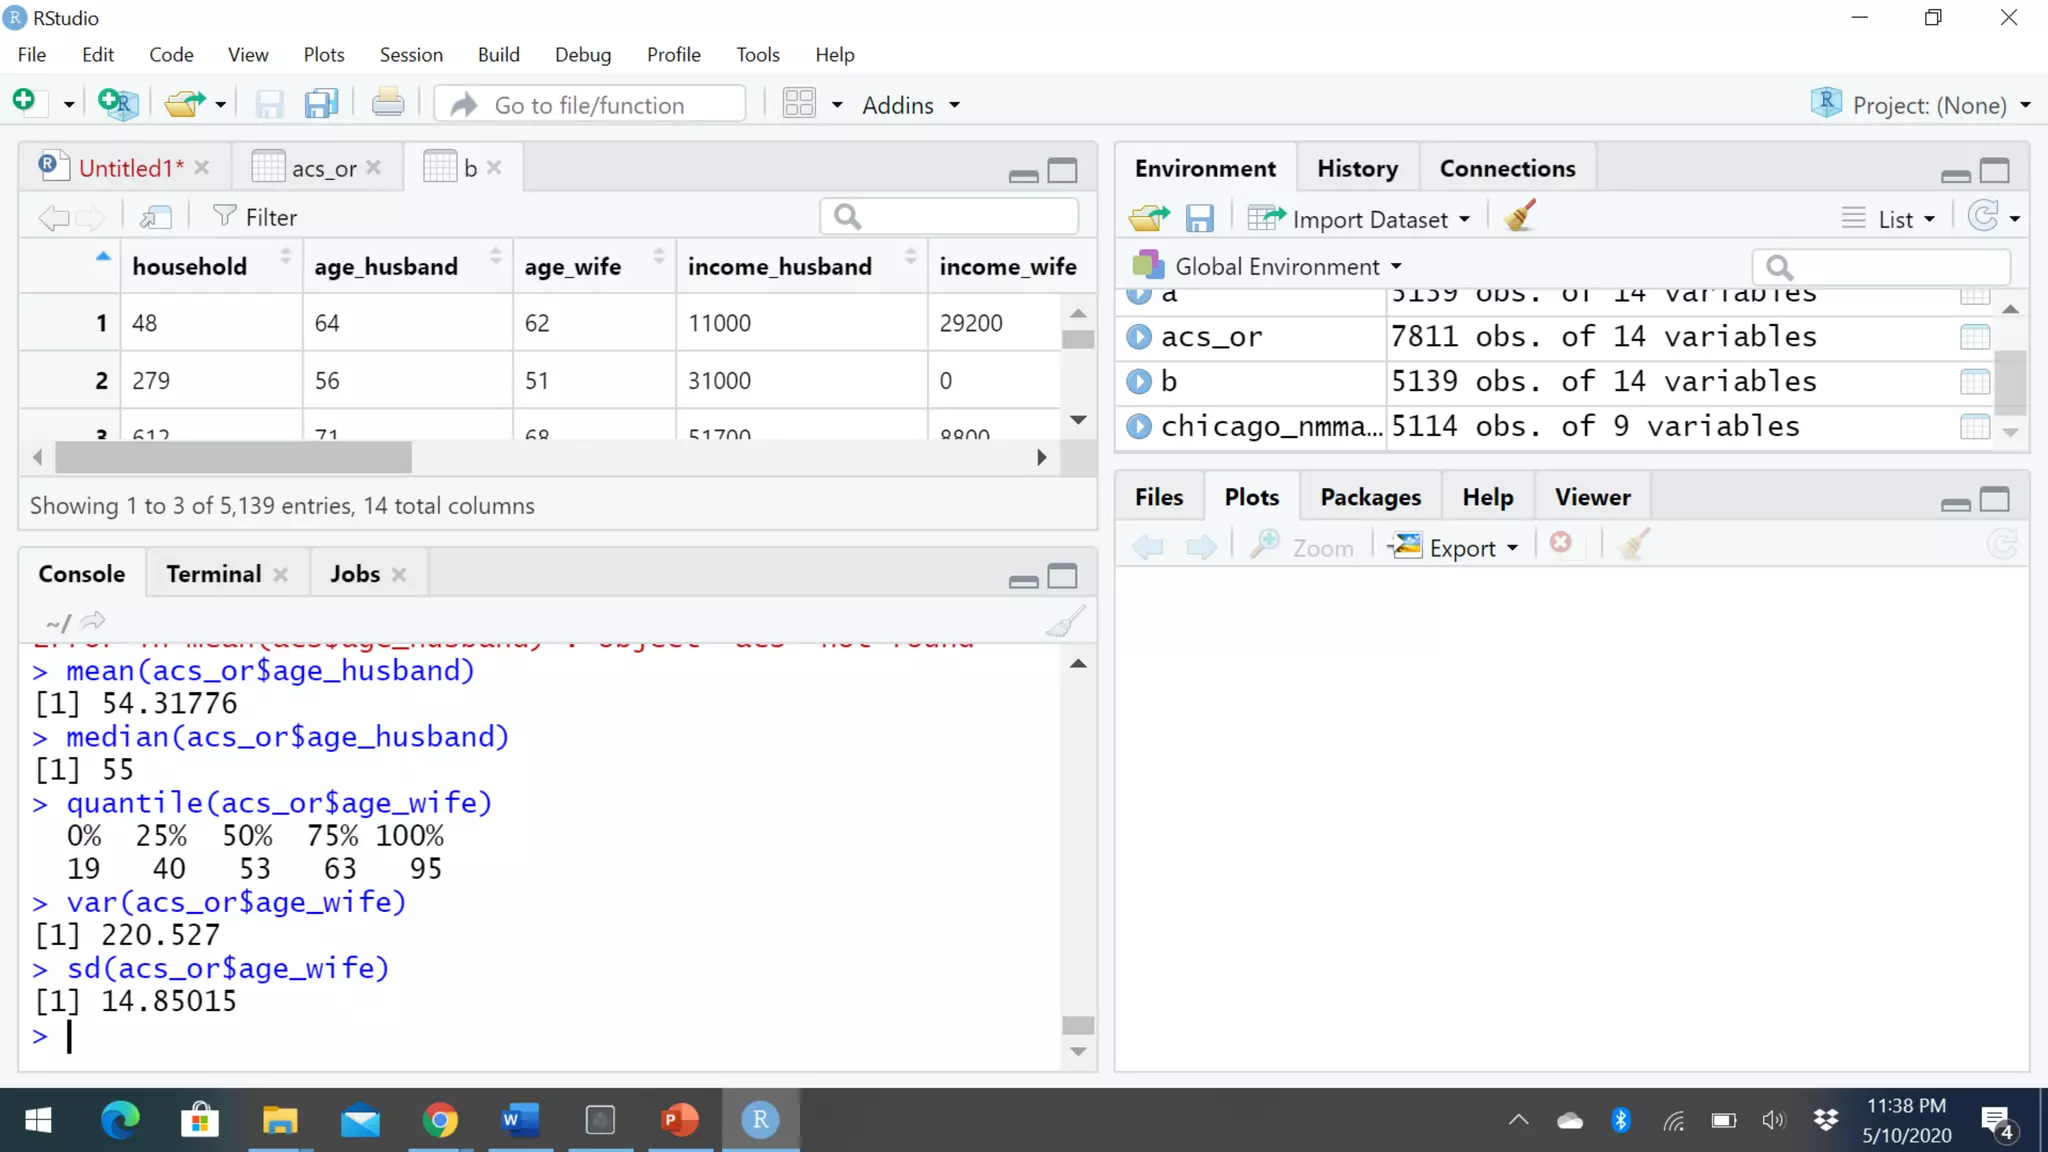Close the Jobs tab

[399, 575]
